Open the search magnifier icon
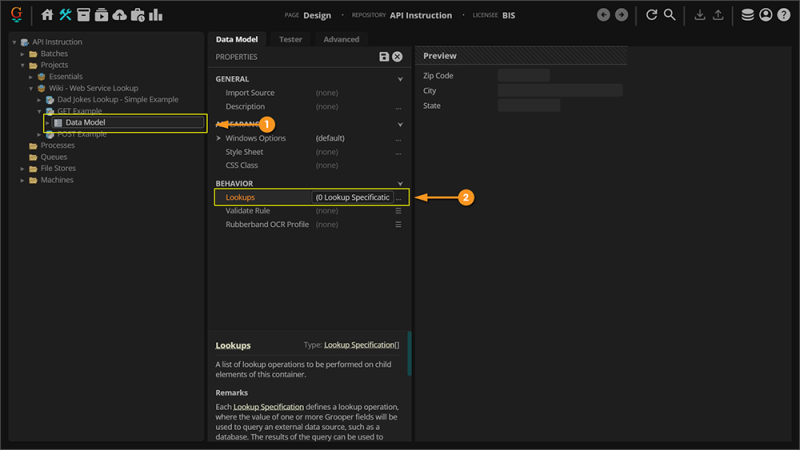The height and width of the screenshot is (450, 800). (x=670, y=15)
